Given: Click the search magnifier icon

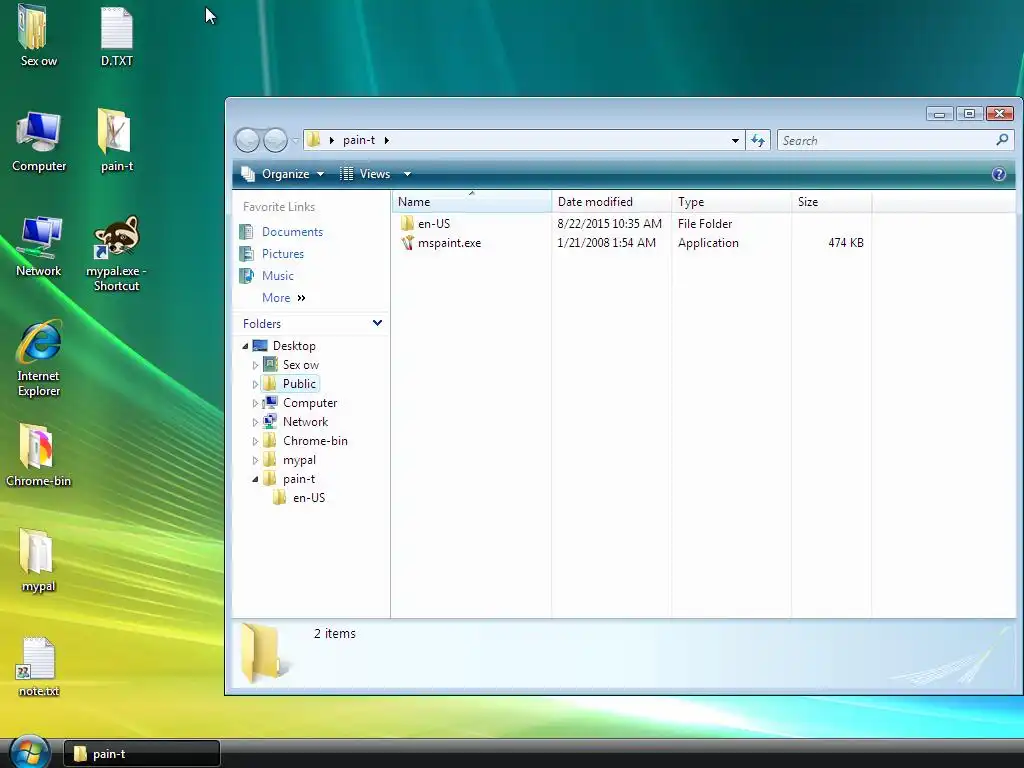Looking at the screenshot, I should coord(1002,140).
